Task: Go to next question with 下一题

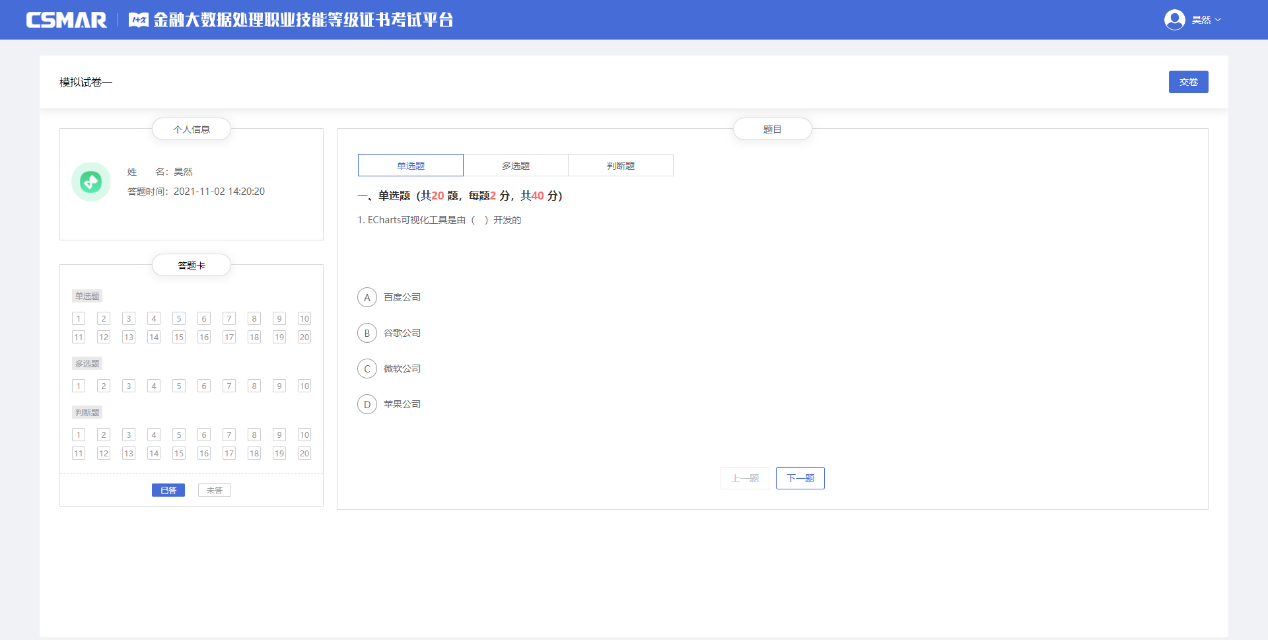Action: [x=800, y=479]
